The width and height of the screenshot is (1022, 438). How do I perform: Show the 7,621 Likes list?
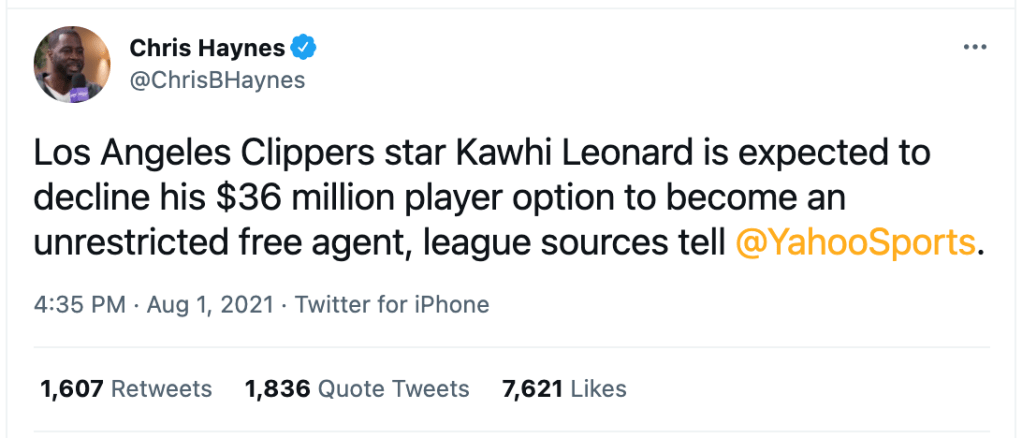click(x=564, y=388)
